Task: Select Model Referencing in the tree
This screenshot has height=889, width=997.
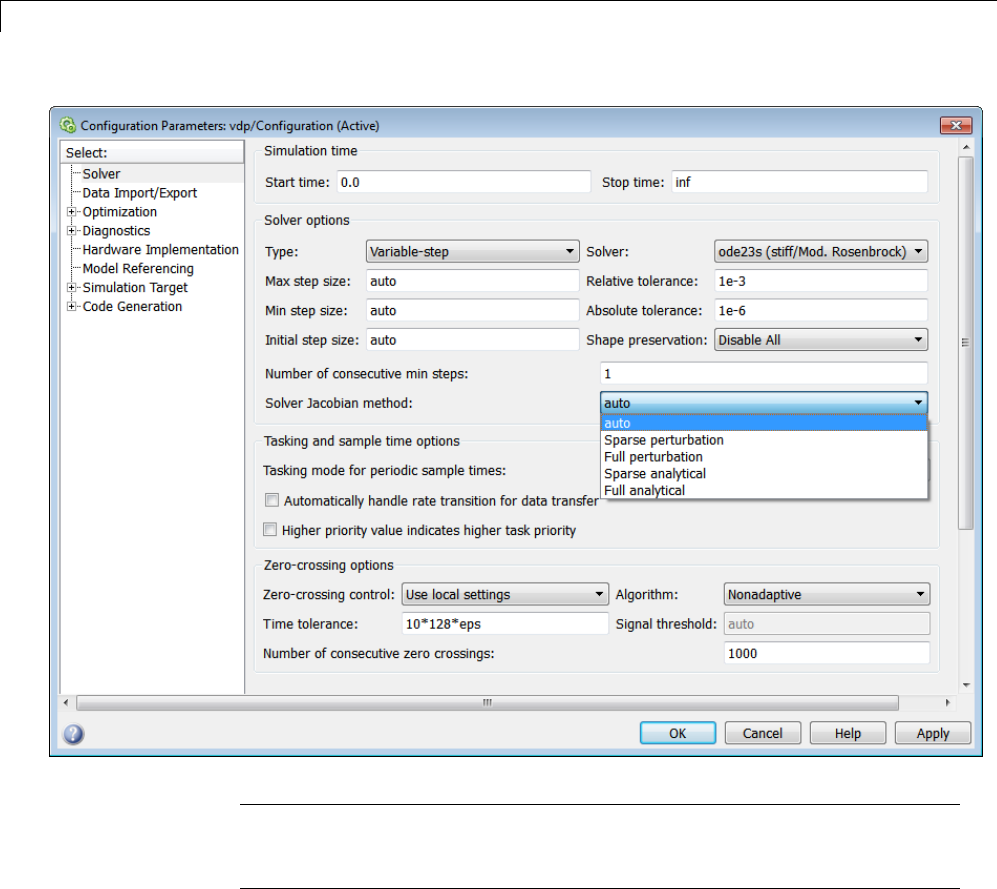Action: (138, 268)
